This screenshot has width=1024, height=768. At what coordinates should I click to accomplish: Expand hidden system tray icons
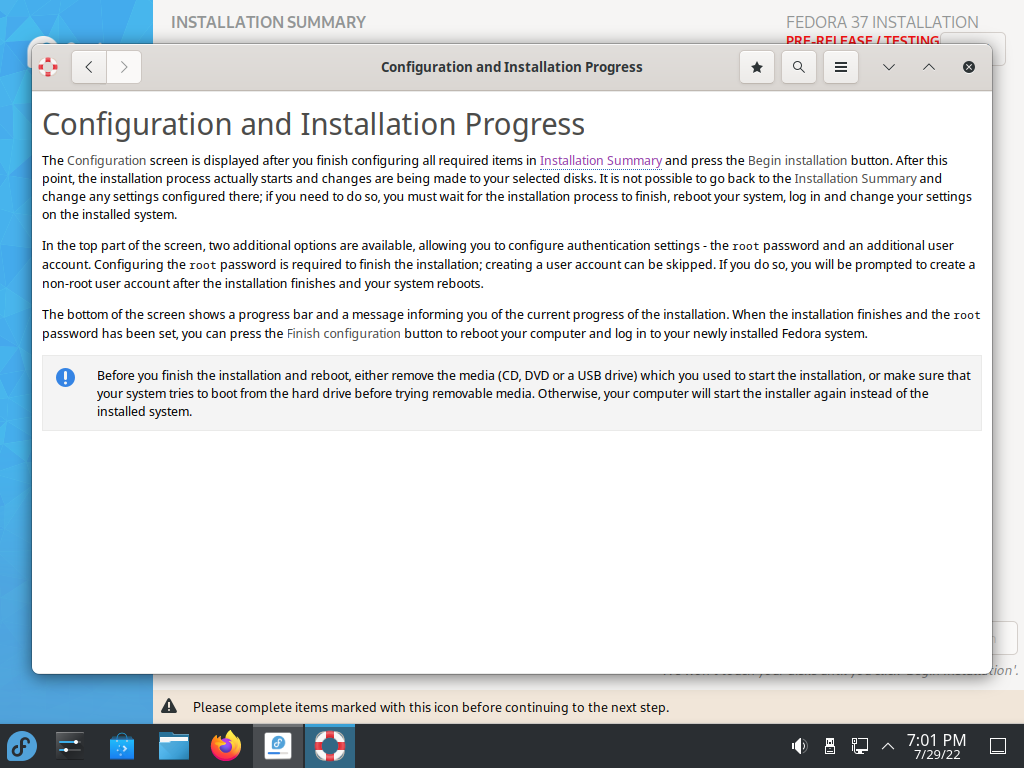pyautogui.click(x=888, y=746)
